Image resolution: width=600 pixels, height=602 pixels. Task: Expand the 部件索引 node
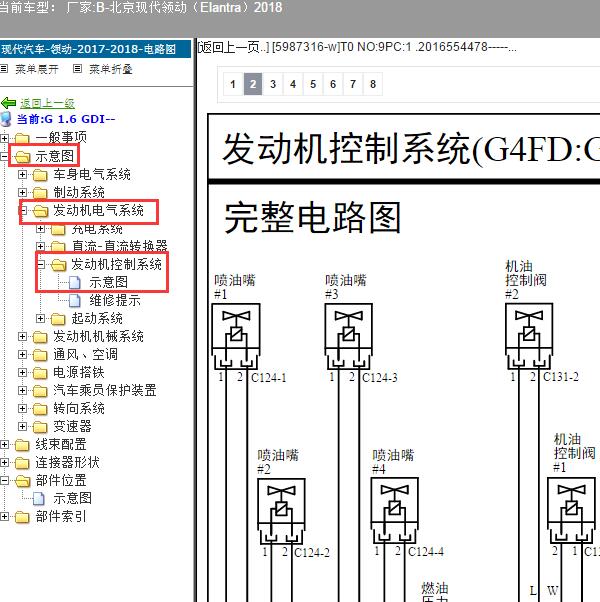[x=4, y=517]
